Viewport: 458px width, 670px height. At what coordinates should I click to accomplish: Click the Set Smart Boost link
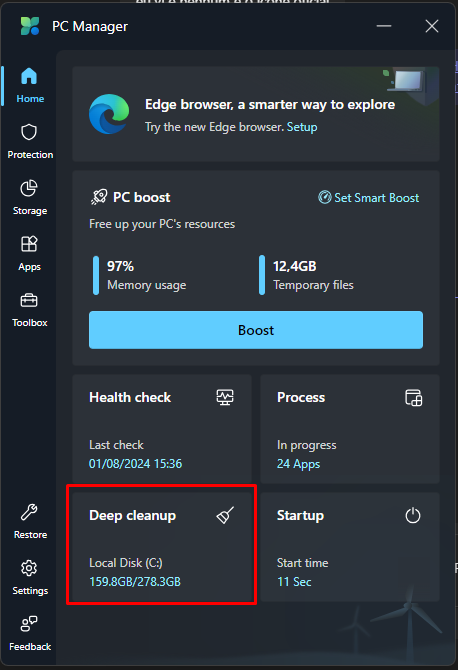point(368,197)
